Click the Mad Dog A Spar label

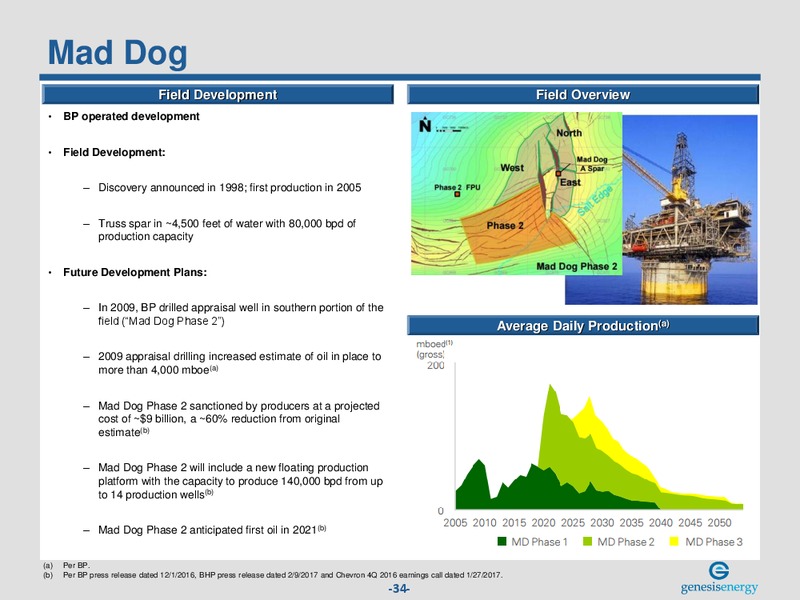(592, 164)
